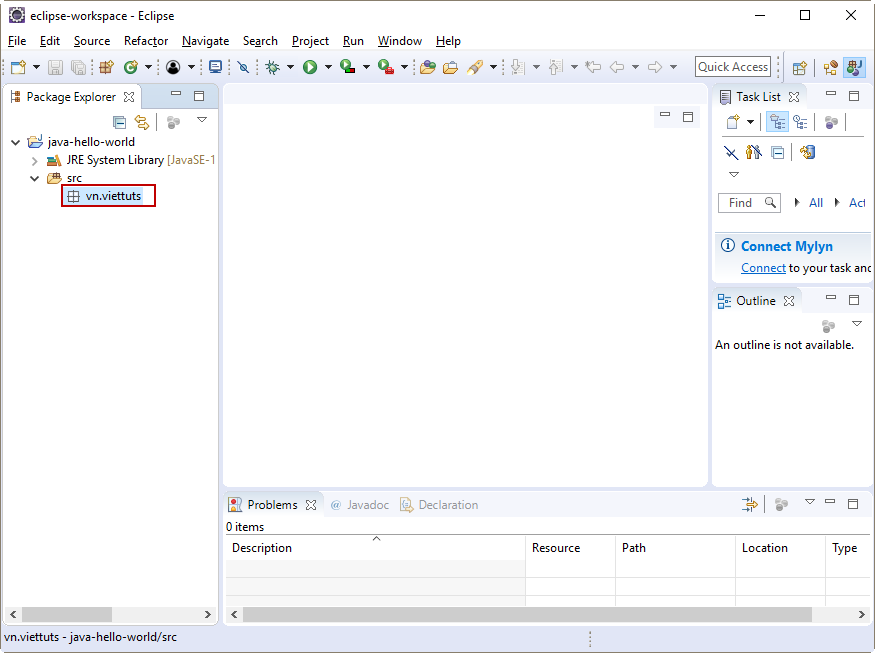Toggle Scheduled presentation in Task List

pos(801,122)
